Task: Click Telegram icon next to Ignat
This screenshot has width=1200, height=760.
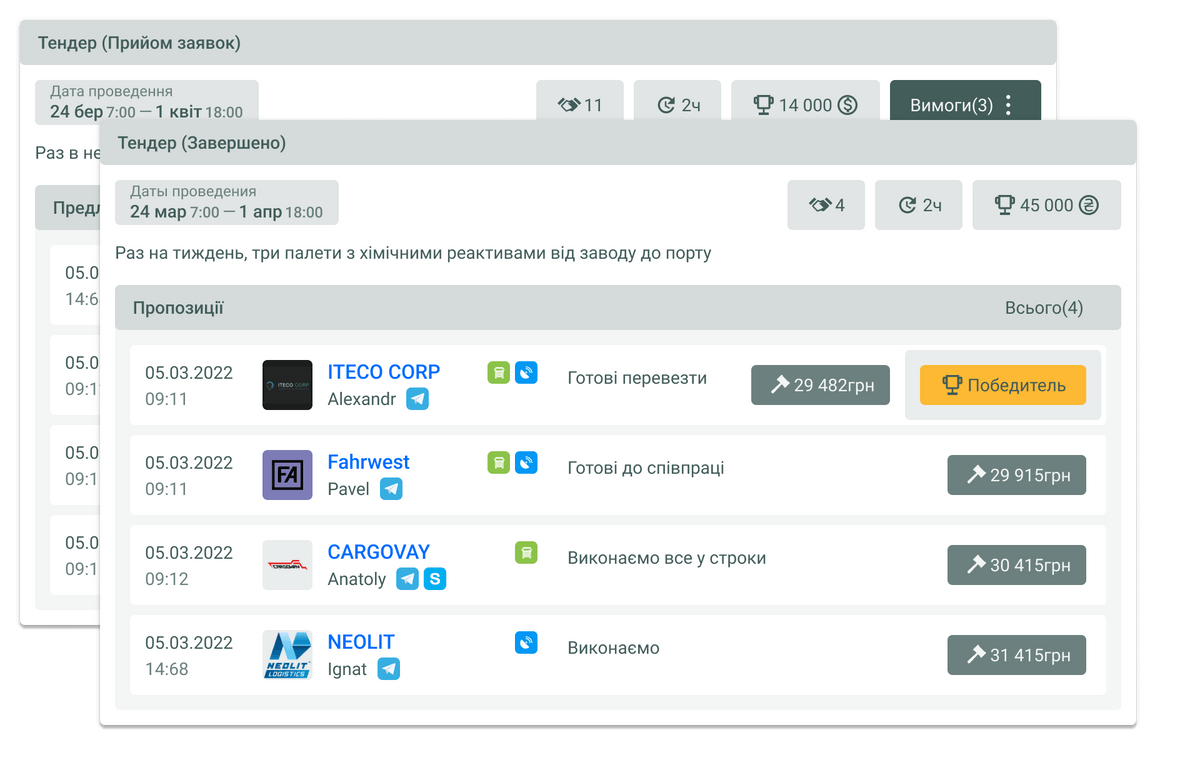Action: [389, 669]
